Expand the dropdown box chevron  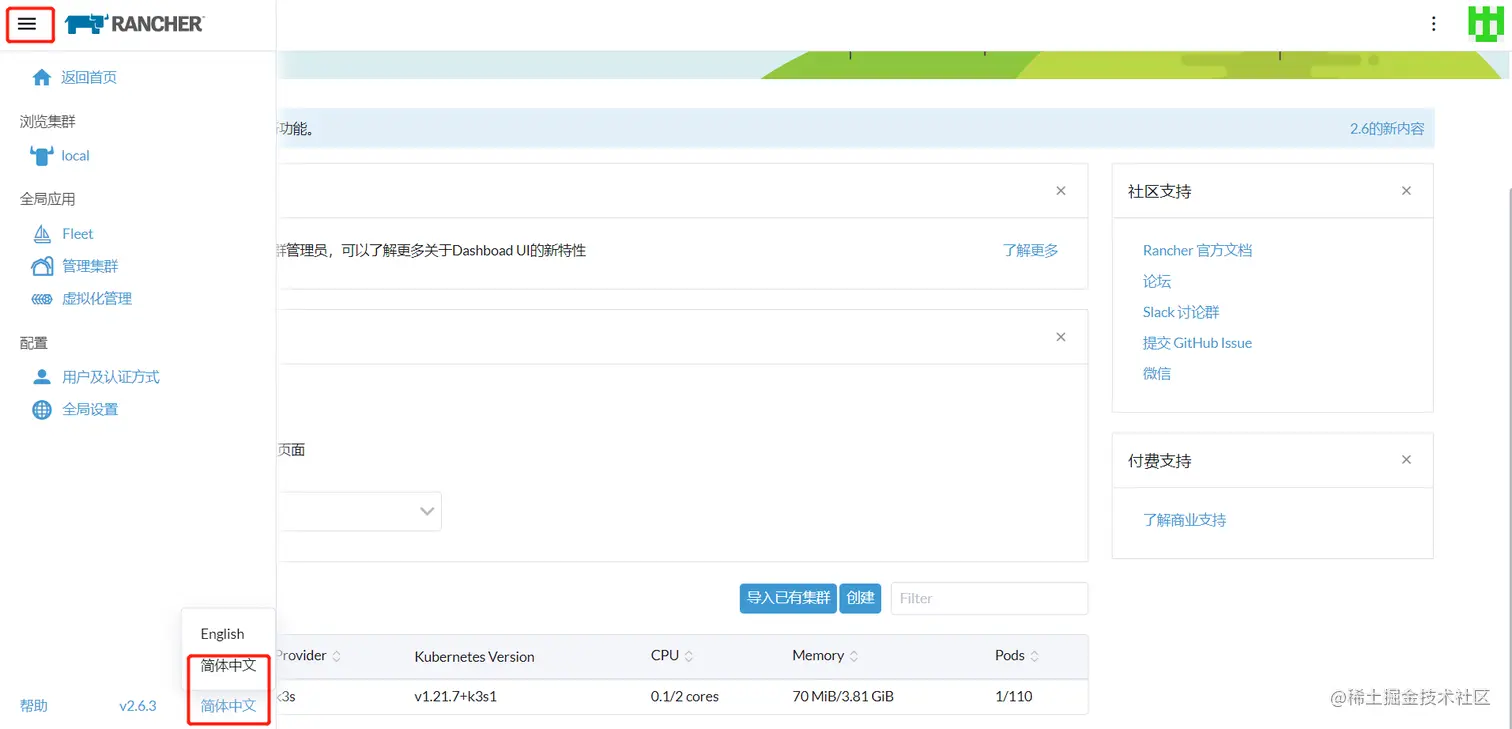[427, 511]
